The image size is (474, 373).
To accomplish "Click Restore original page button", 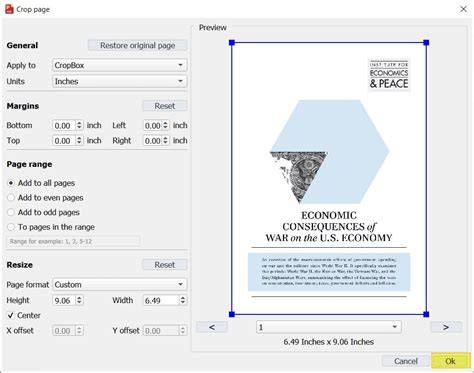I will (x=138, y=46).
